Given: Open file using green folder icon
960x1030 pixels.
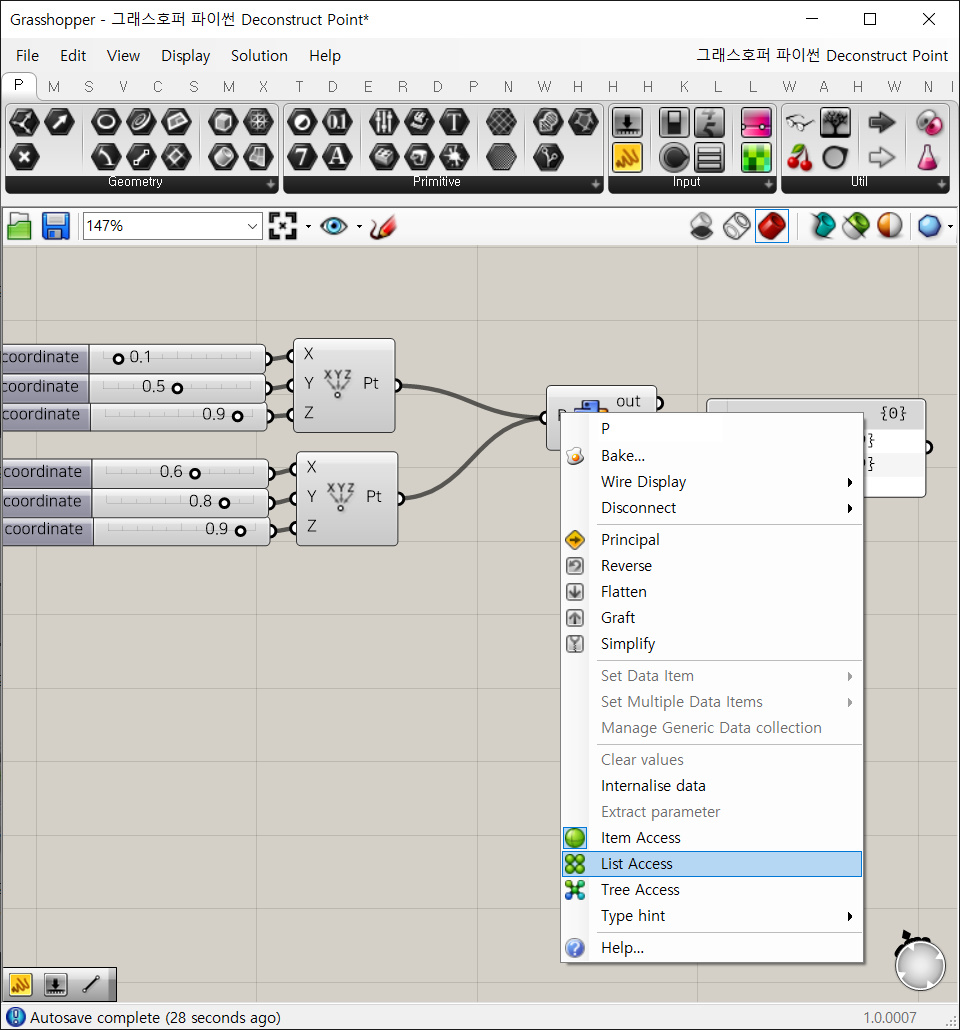Looking at the screenshot, I should tap(19, 227).
